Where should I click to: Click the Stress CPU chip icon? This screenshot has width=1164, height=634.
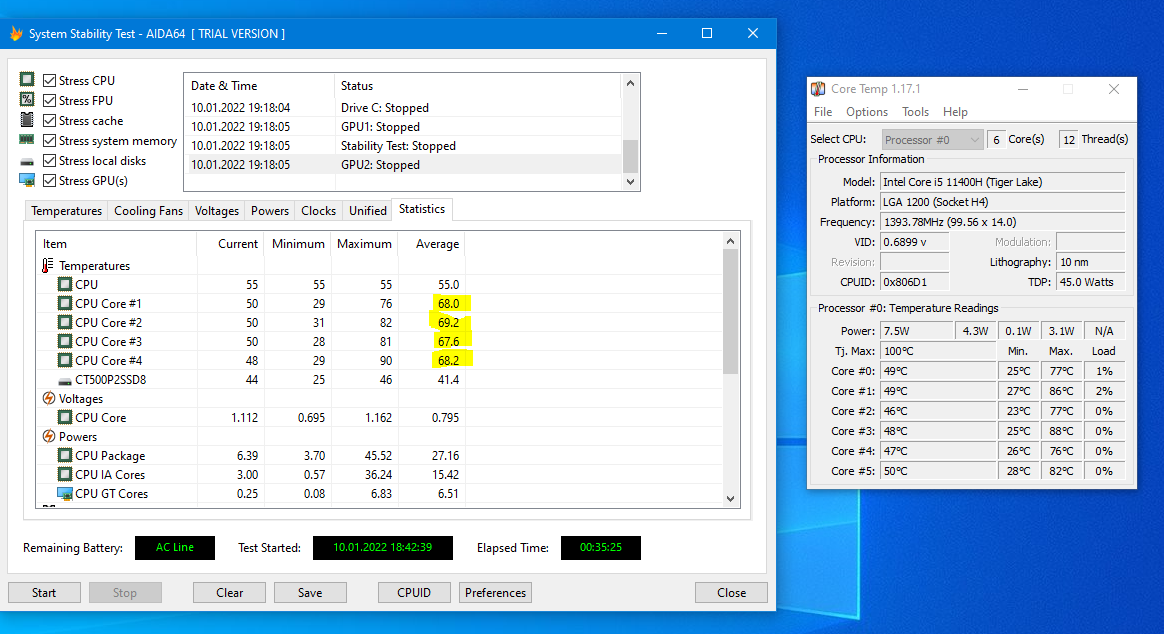(27, 79)
